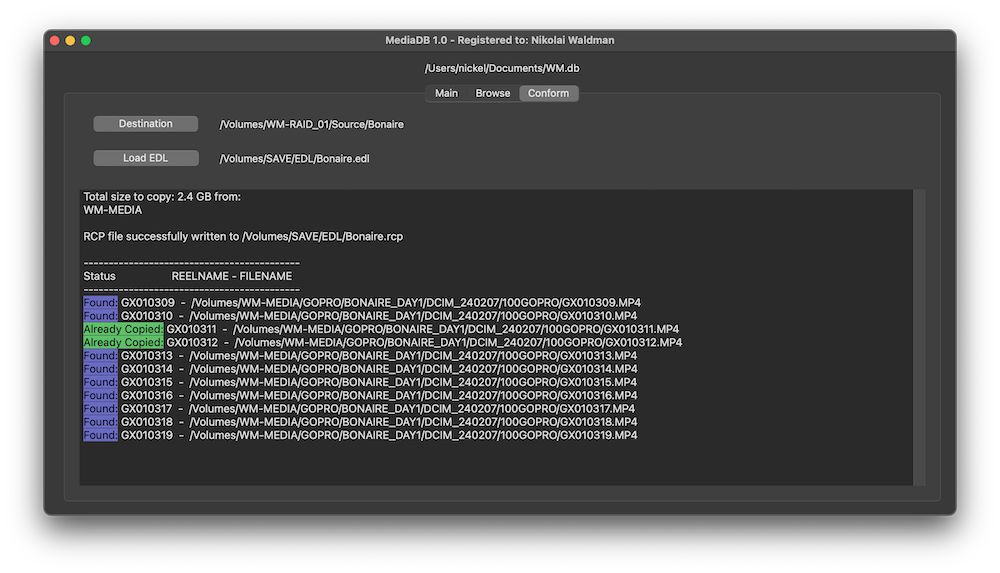Viewport: 1000px width, 573px height.
Task: Maximize the window using green button
Action: click(x=86, y=40)
